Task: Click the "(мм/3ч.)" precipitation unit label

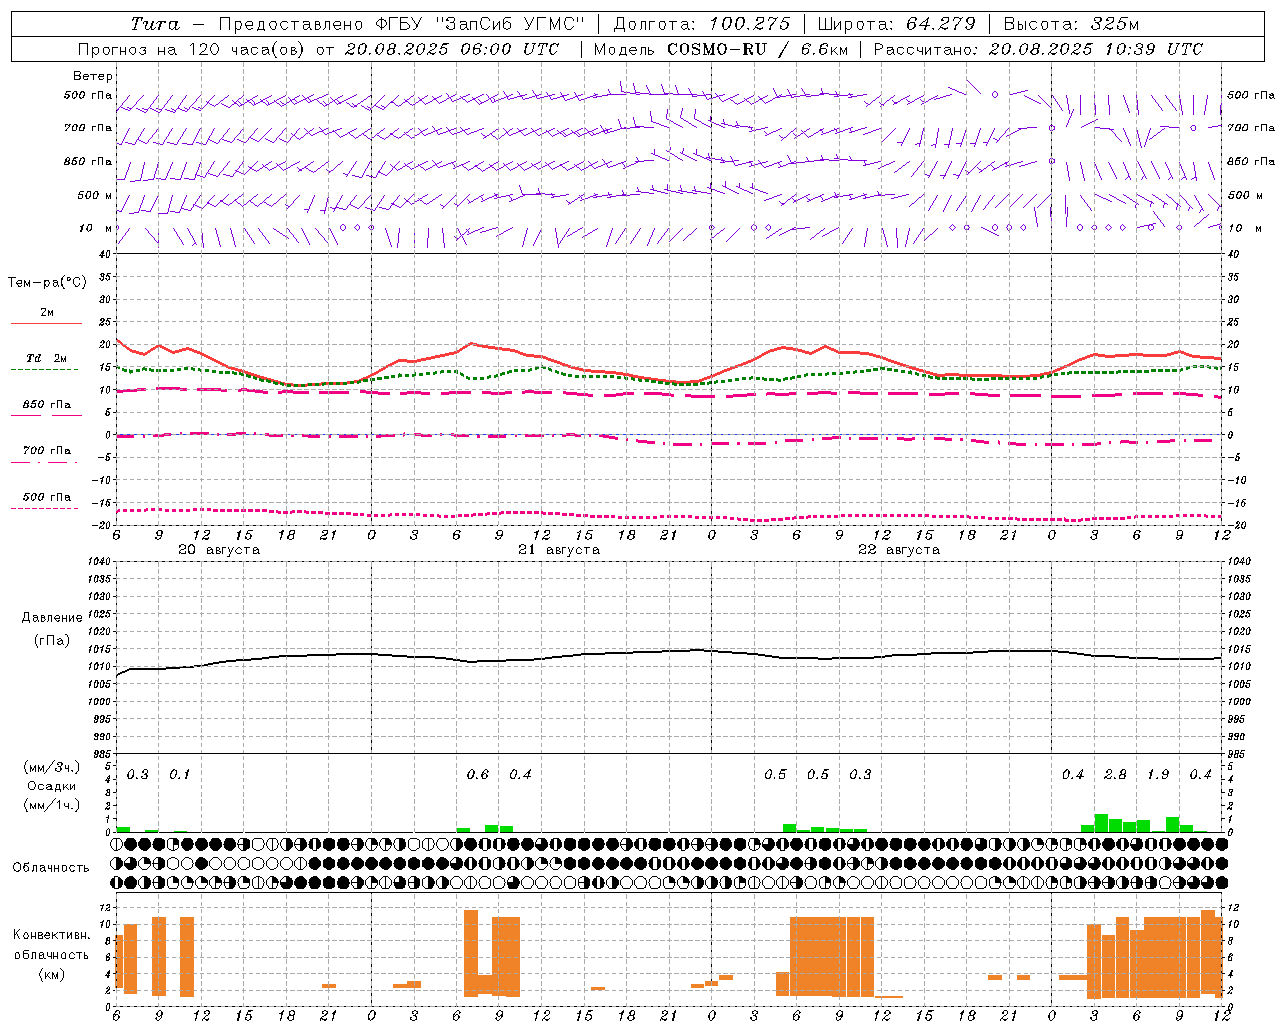Action: point(52,767)
